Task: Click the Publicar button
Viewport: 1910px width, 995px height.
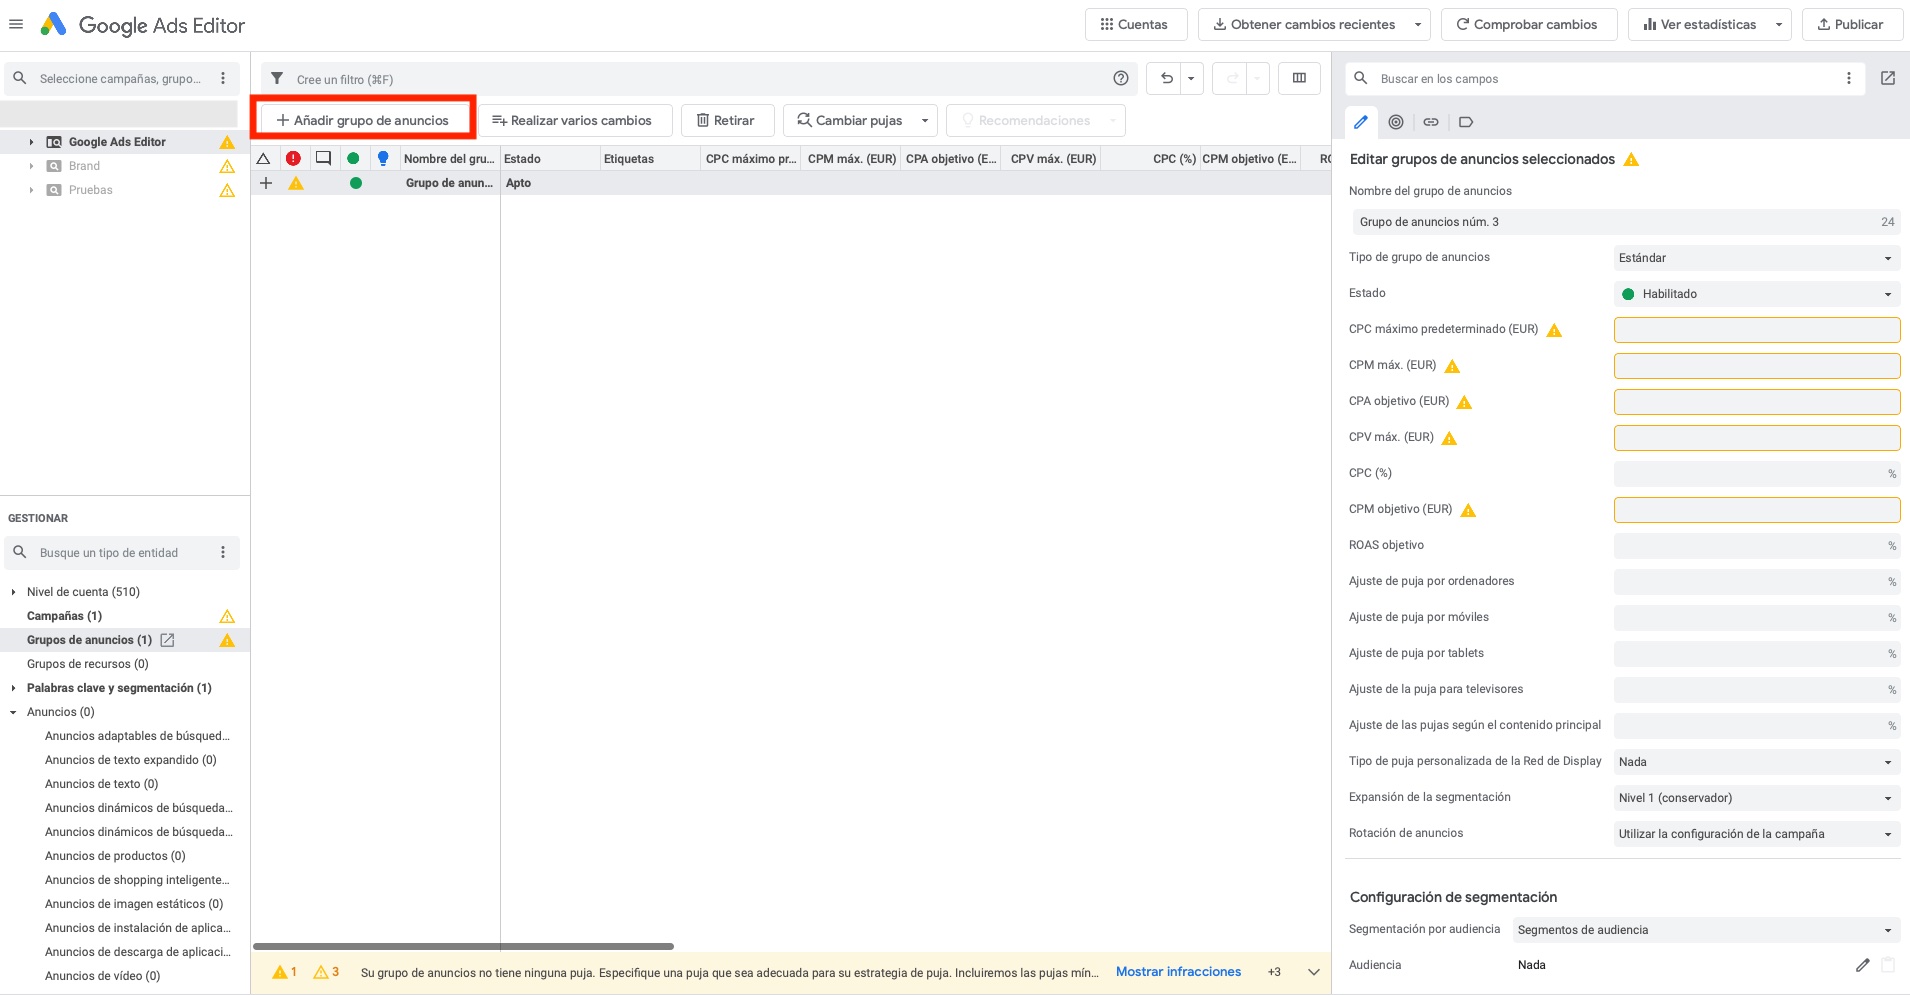Action: [1850, 25]
